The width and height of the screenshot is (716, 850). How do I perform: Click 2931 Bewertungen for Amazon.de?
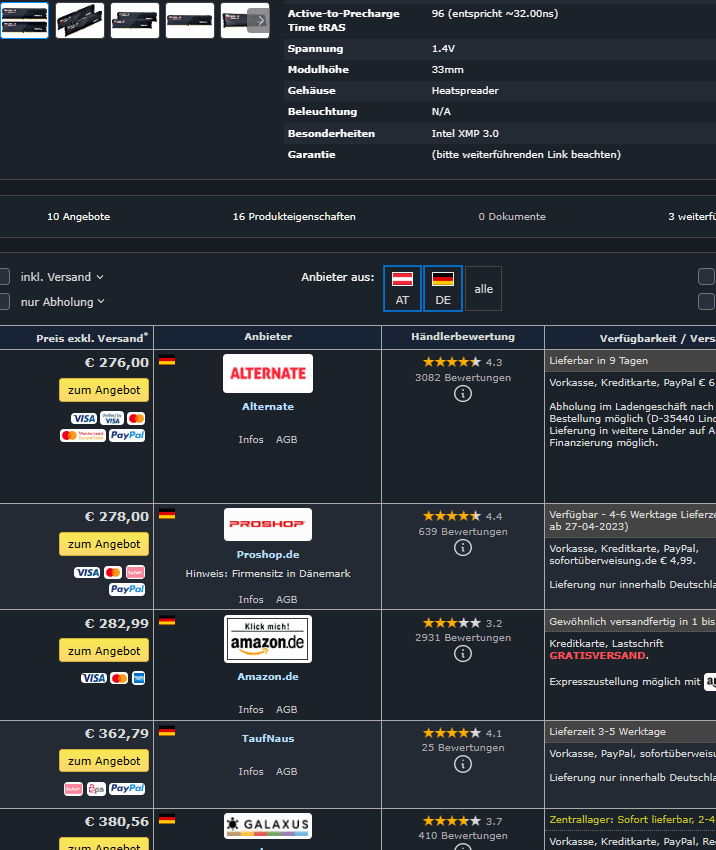coord(463,638)
